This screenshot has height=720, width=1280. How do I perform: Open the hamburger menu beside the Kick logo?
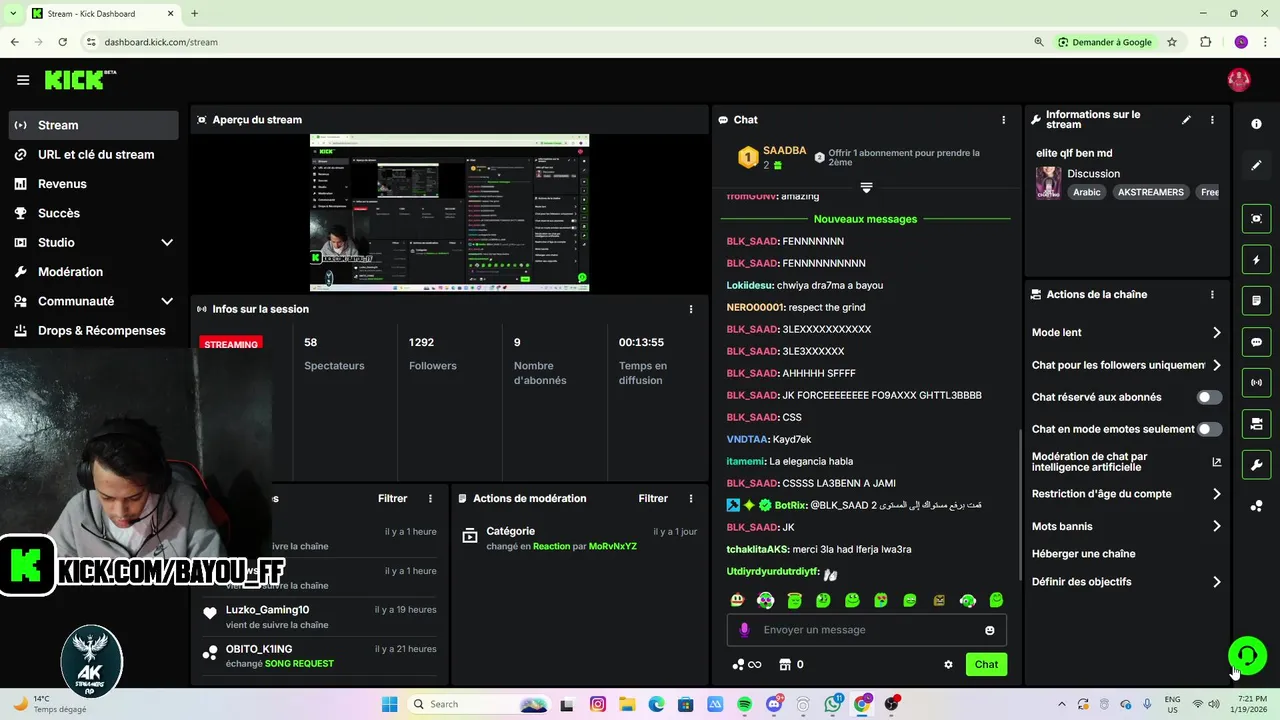pyautogui.click(x=23, y=80)
